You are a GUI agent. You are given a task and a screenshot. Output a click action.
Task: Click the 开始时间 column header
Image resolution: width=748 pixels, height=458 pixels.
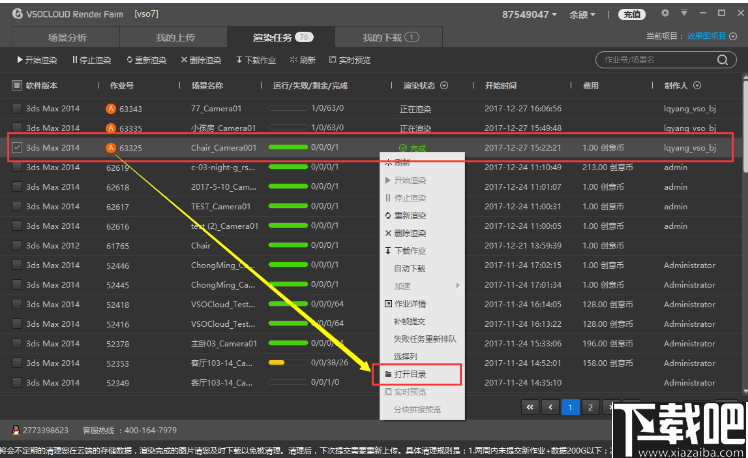500,85
